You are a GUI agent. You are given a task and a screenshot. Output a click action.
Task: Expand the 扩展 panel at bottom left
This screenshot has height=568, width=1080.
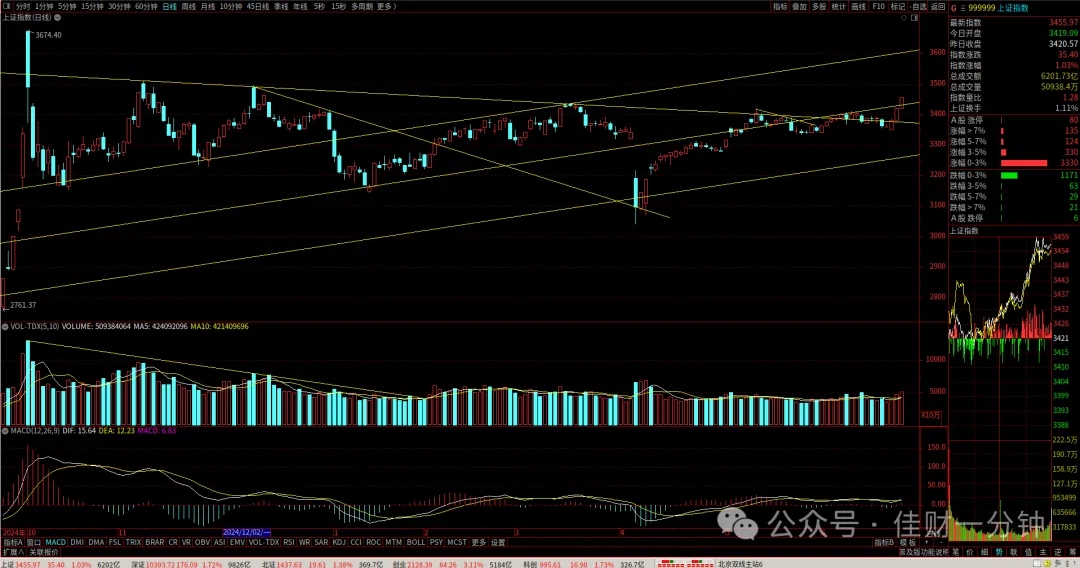(x=12, y=552)
